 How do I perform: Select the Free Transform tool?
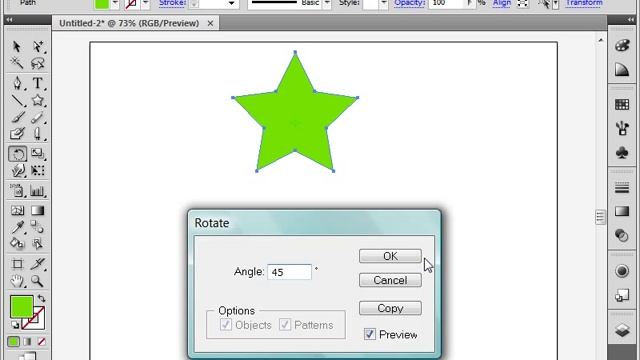(x=38, y=171)
